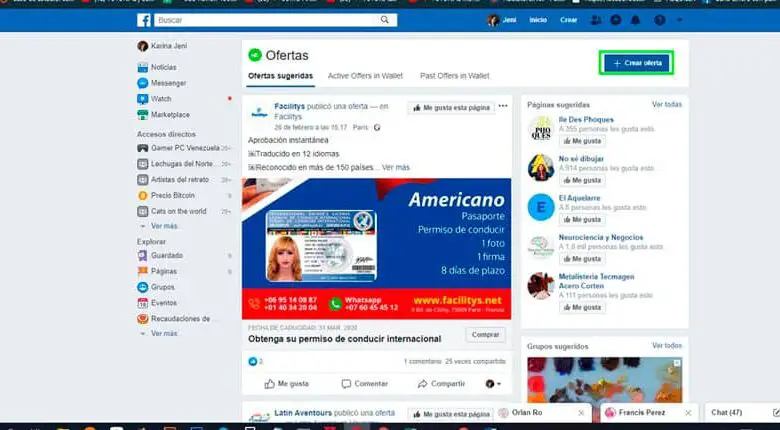Screen dimensions: 780x430
Task: Open the friend requests icon
Action: [x=596, y=20]
